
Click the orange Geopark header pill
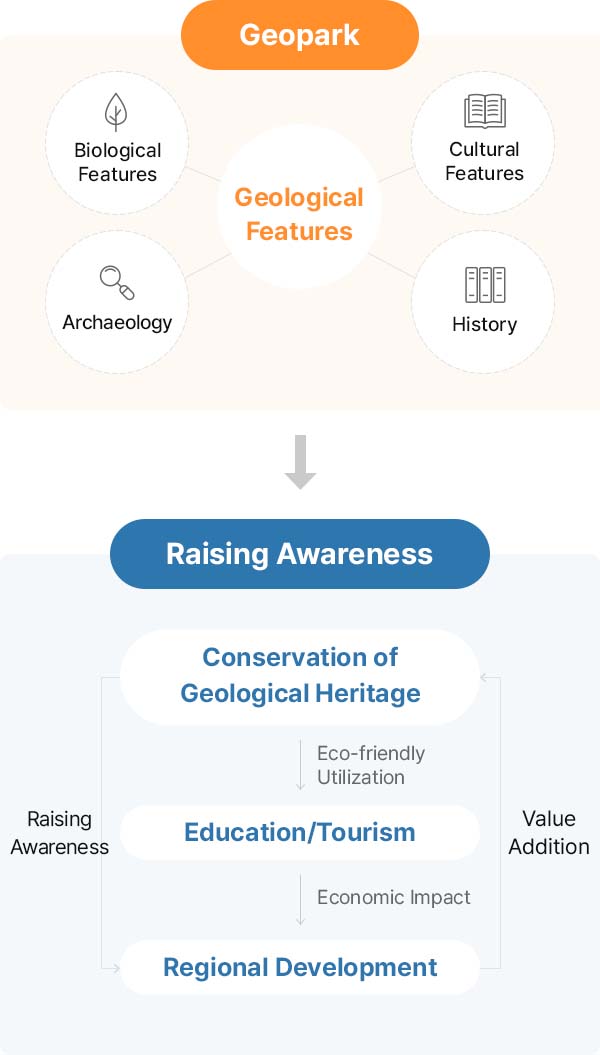300,37
